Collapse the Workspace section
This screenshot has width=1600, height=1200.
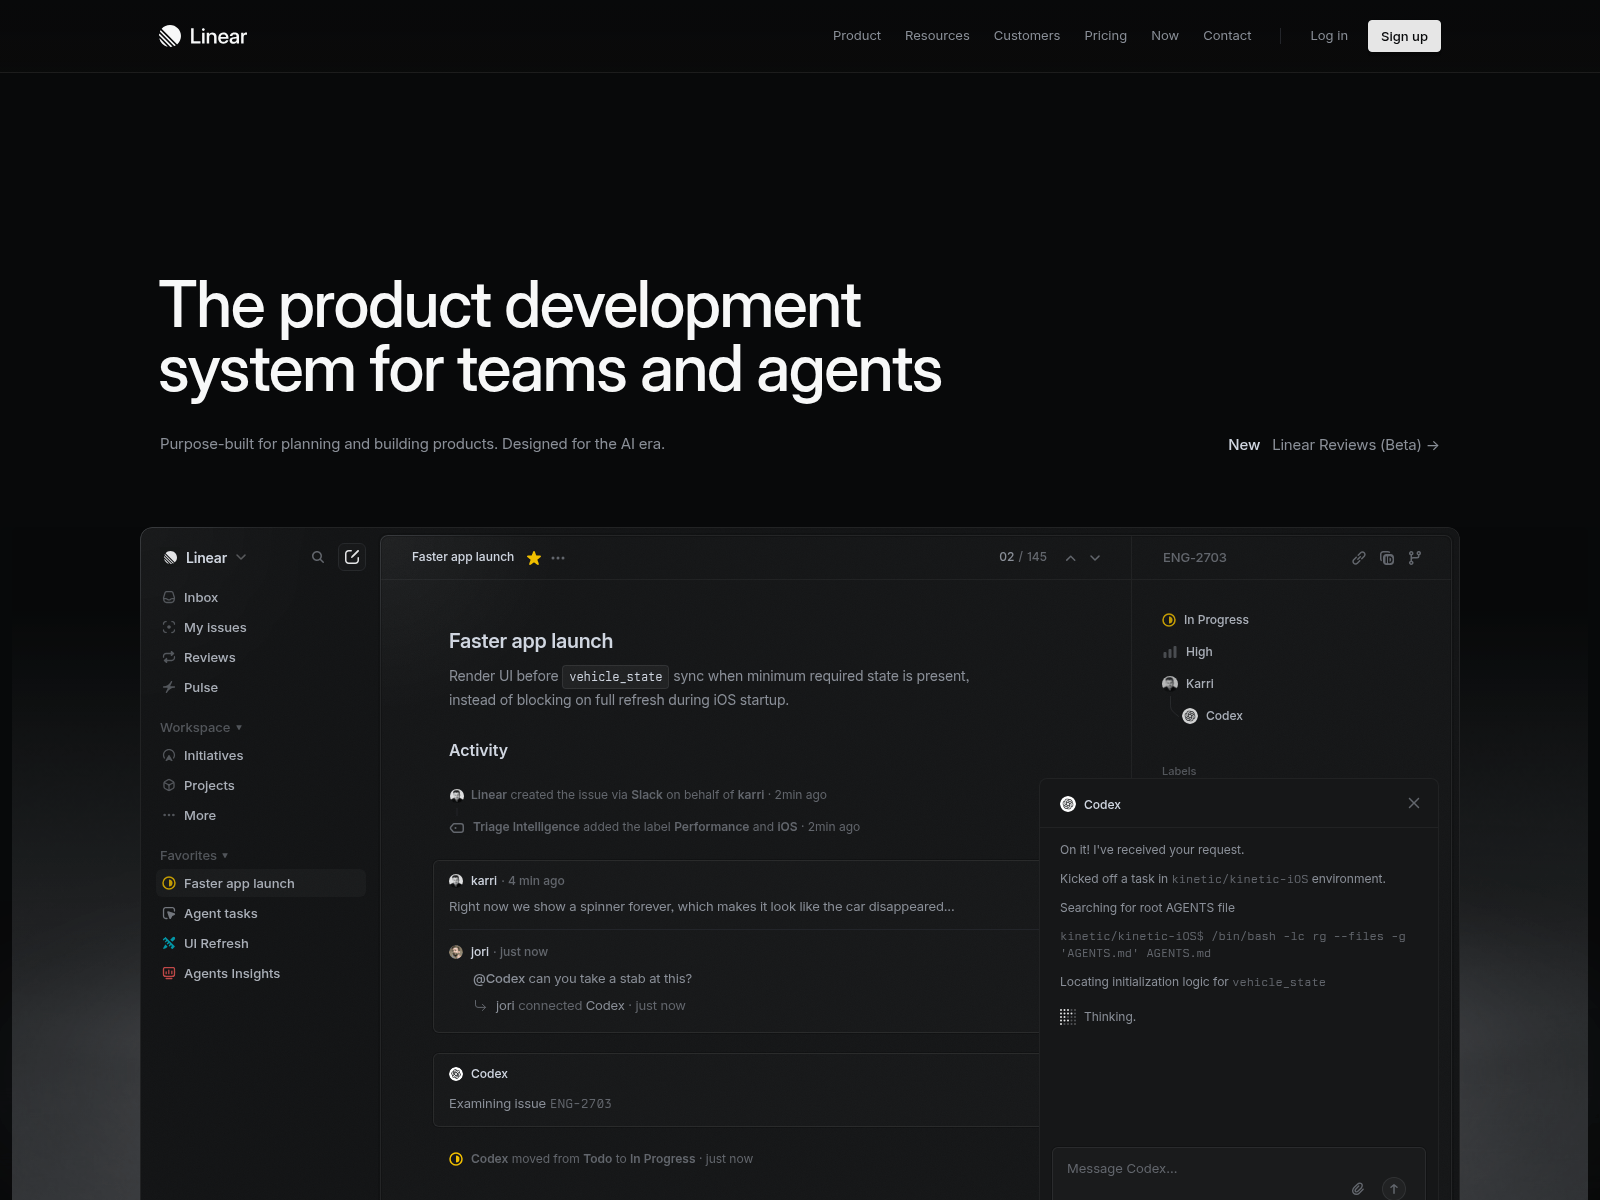click(201, 727)
